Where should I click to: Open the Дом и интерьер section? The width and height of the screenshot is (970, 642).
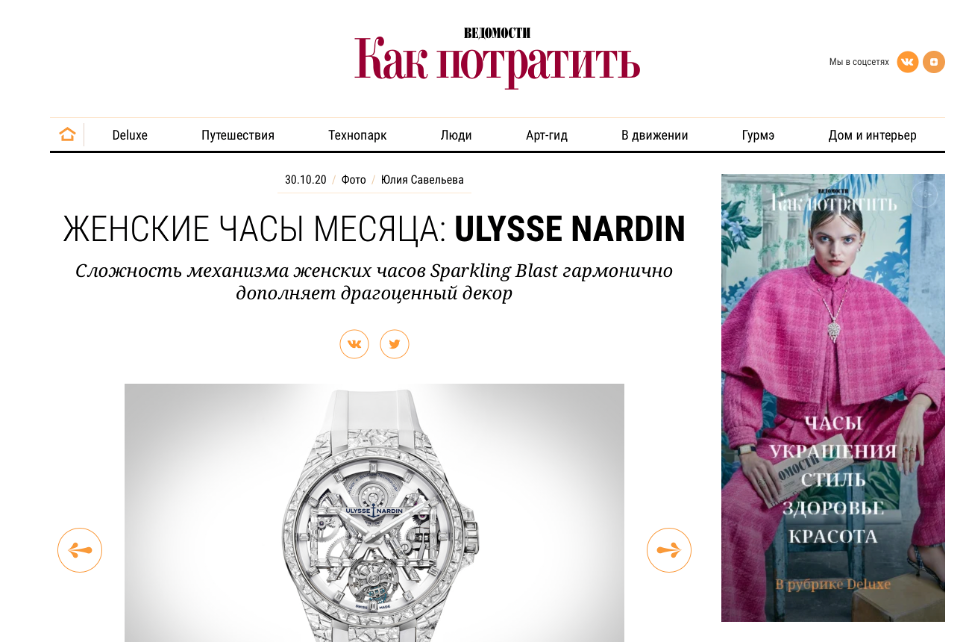pos(872,135)
